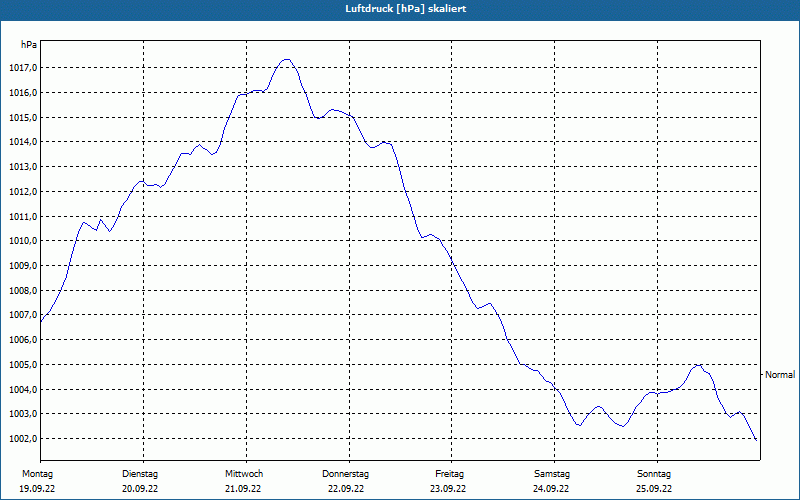Click the pressure curve's peak above 1017 hPa

click(x=287, y=60)
